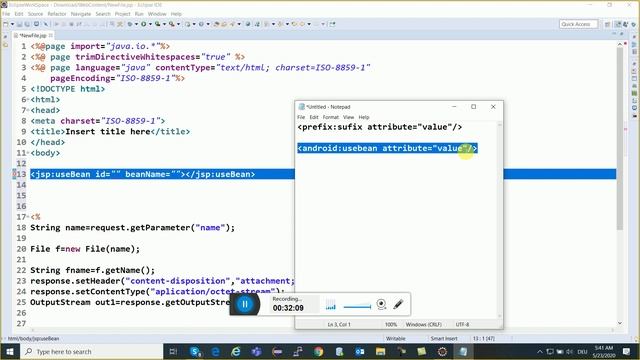Open Eclipse Navigate menu
Viewport: 640px width, 360px height.
tap(81, 14)
